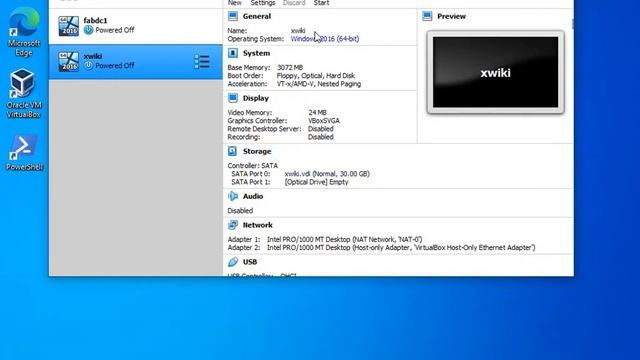Click the [Optical Drive] Empty entry
This screenshot has height=360, width=640.
tap(316, 182)
